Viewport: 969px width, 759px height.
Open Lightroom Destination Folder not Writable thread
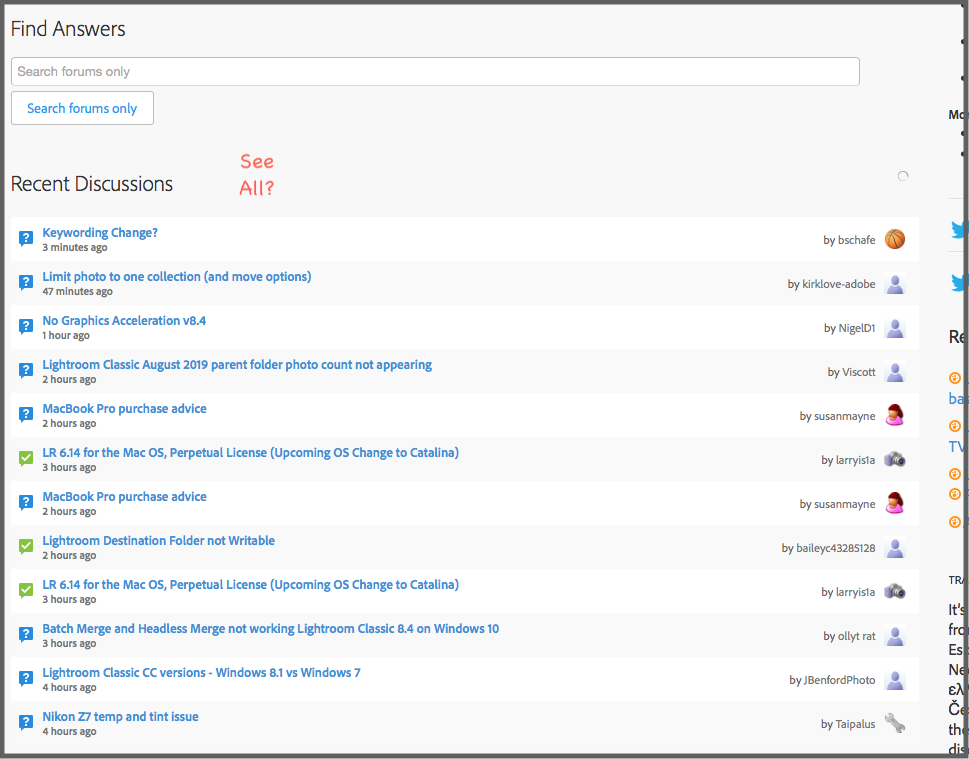tap(159, 541)
